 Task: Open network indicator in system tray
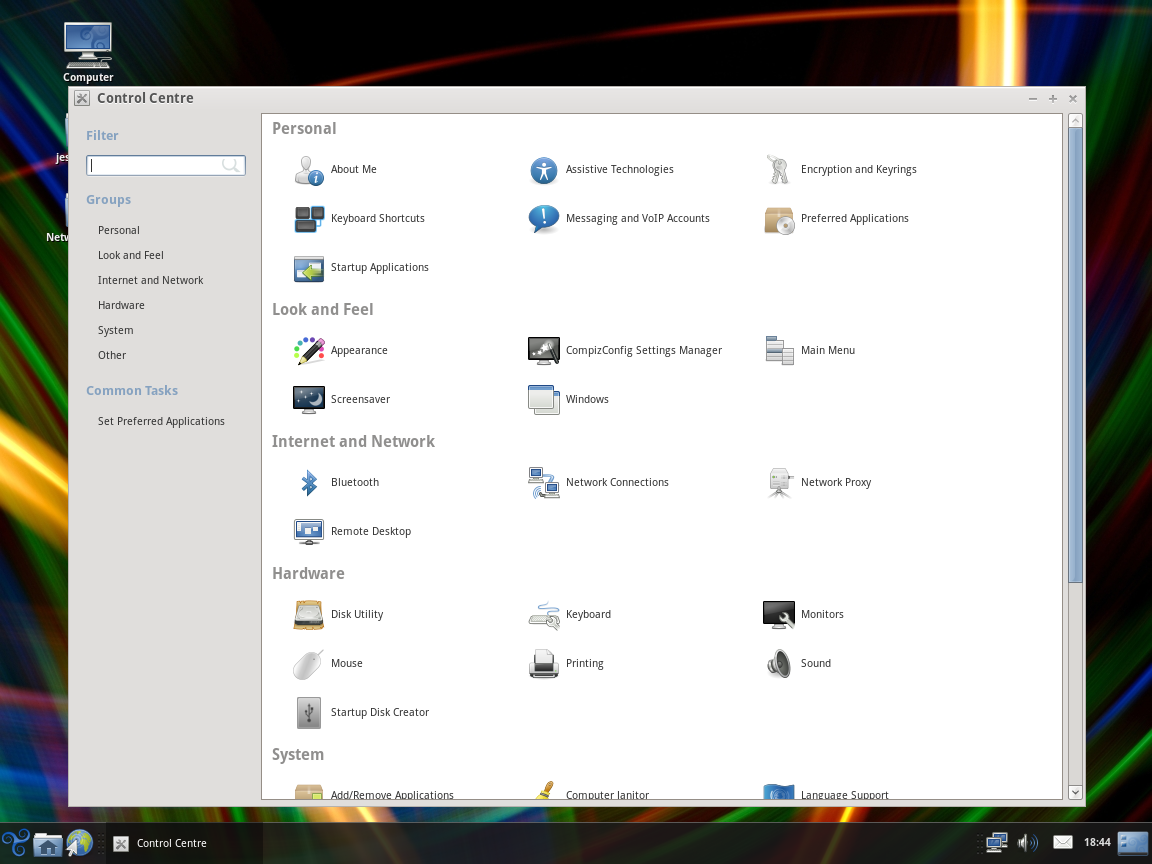(996, 842)
